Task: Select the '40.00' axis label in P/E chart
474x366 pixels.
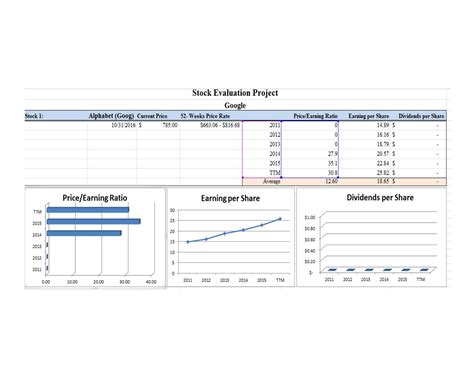Action: pyautogui.click(x=151, y=282)
